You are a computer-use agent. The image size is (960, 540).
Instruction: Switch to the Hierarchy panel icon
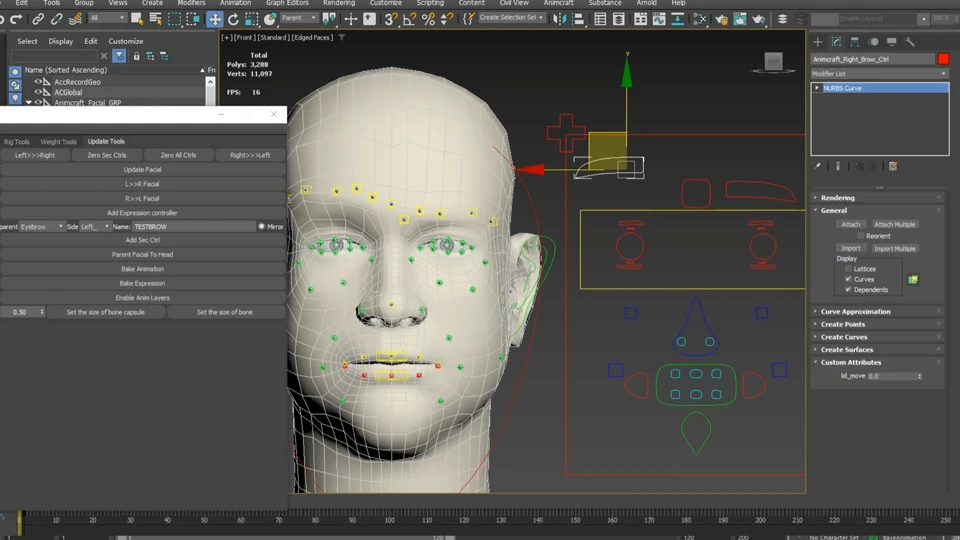tap(855, 42)
